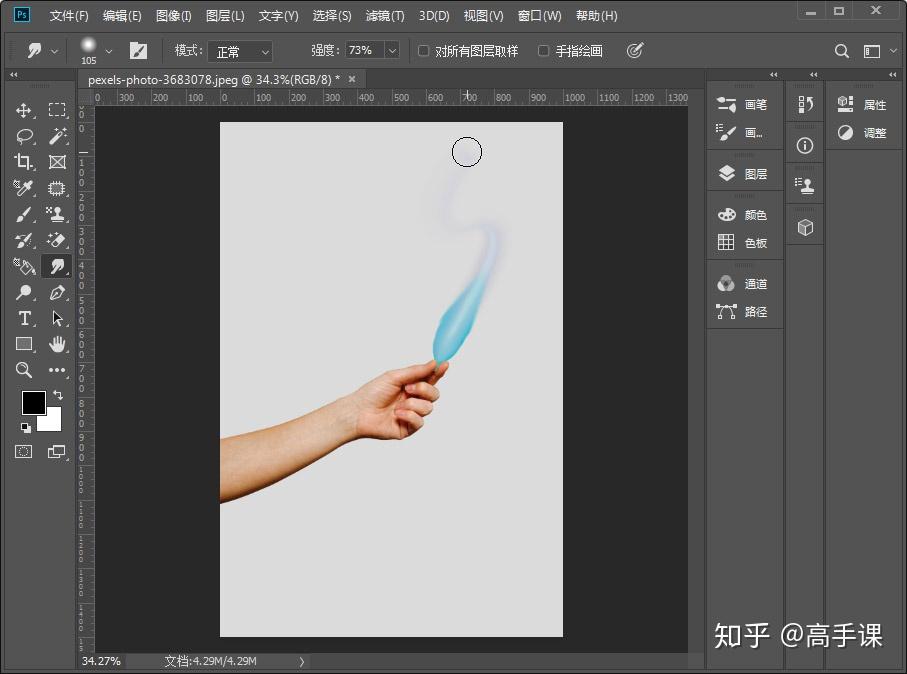907x674 pixels.
Task: Select the Move tool
Action: click(x=24, y=110)
